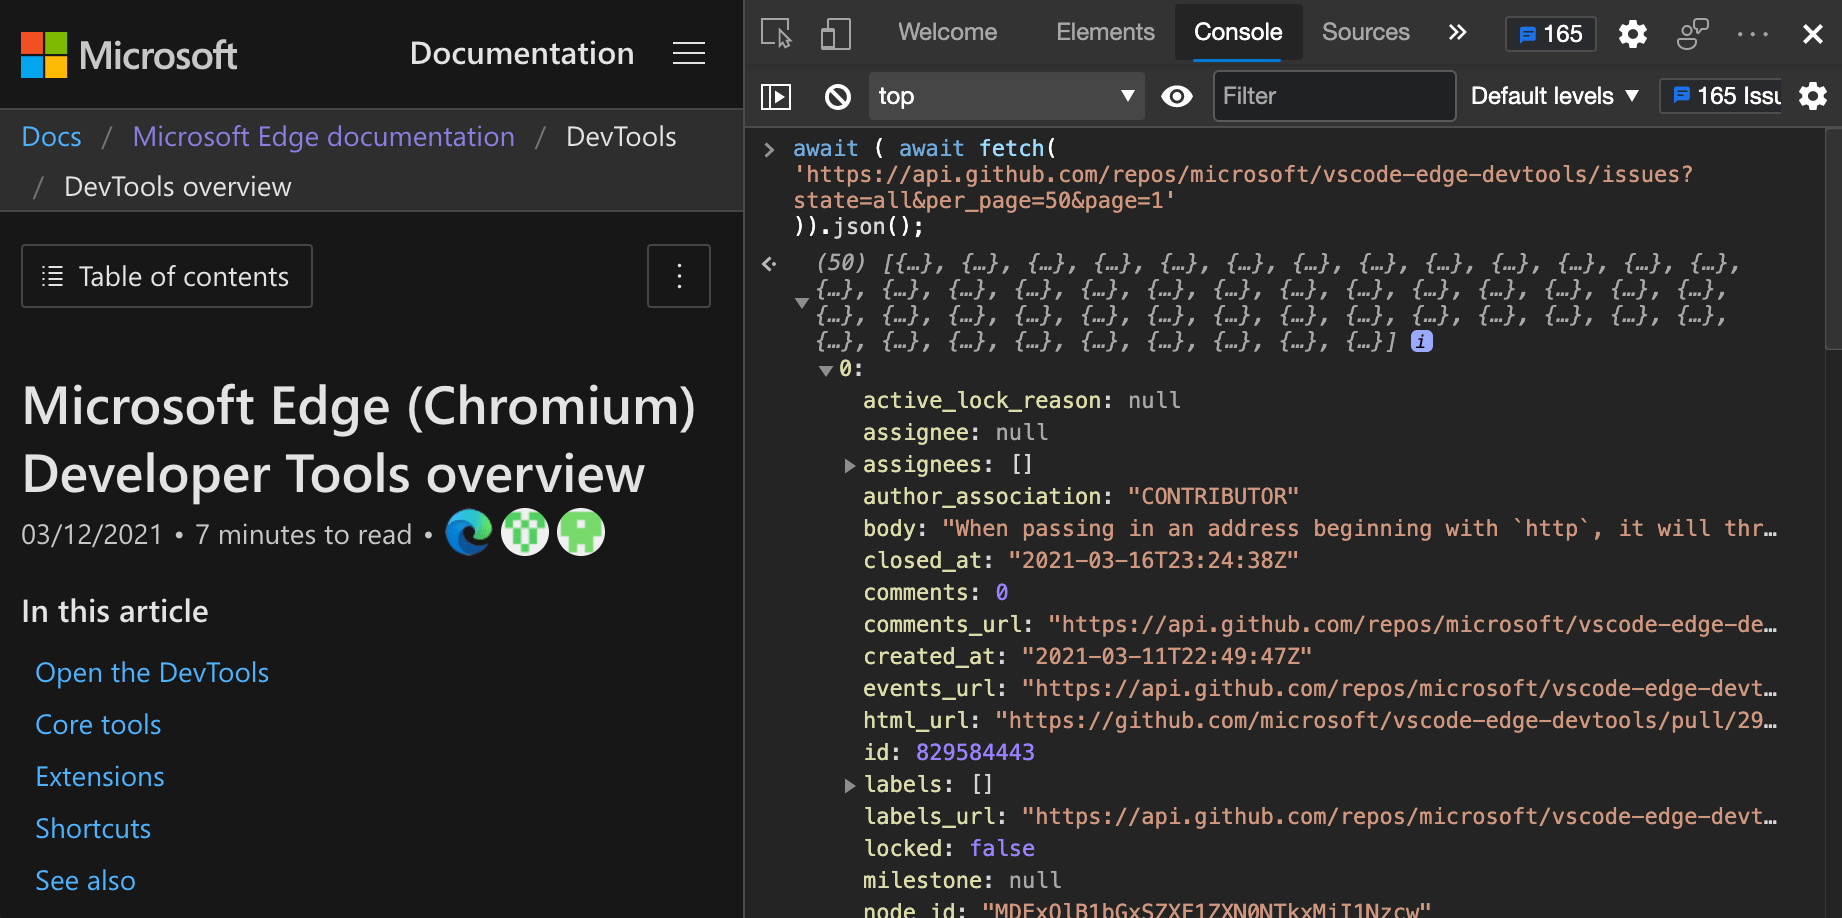Visit Microsoft Edge documentation breadcrumb link
Viewport: 1842px width, 918px height.
[323, 136]
